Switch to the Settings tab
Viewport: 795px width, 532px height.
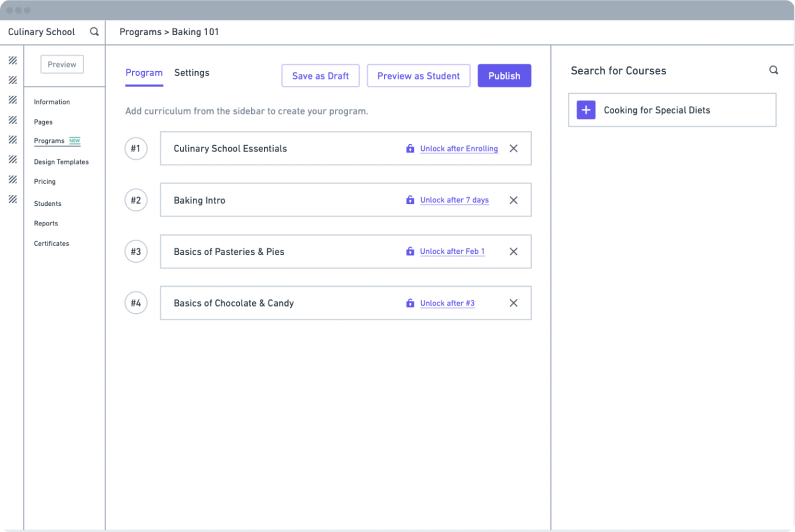[x=192, y=73]
